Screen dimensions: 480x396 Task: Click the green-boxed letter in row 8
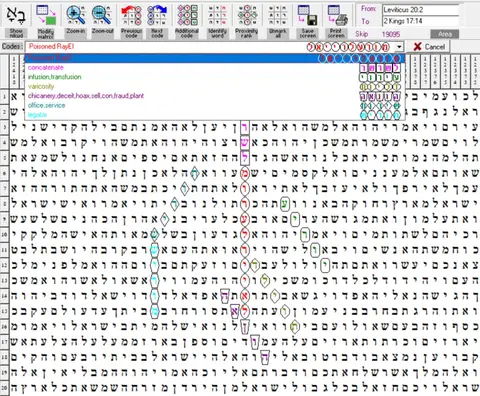tap(284, 204)
